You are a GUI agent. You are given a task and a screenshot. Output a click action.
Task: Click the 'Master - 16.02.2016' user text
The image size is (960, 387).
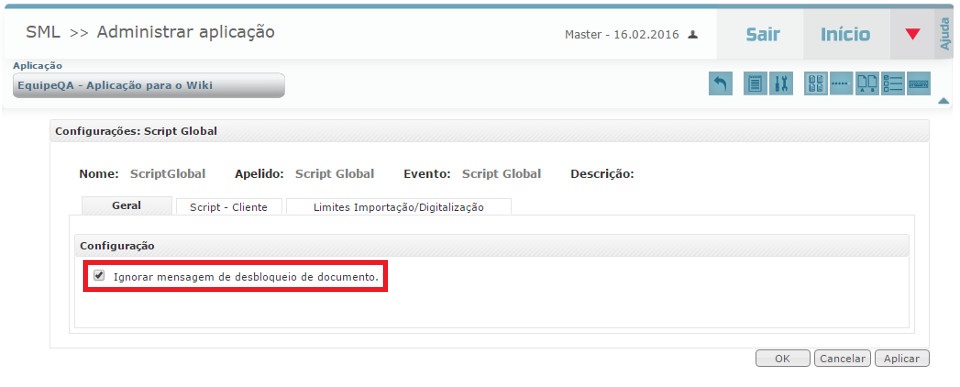621,35
